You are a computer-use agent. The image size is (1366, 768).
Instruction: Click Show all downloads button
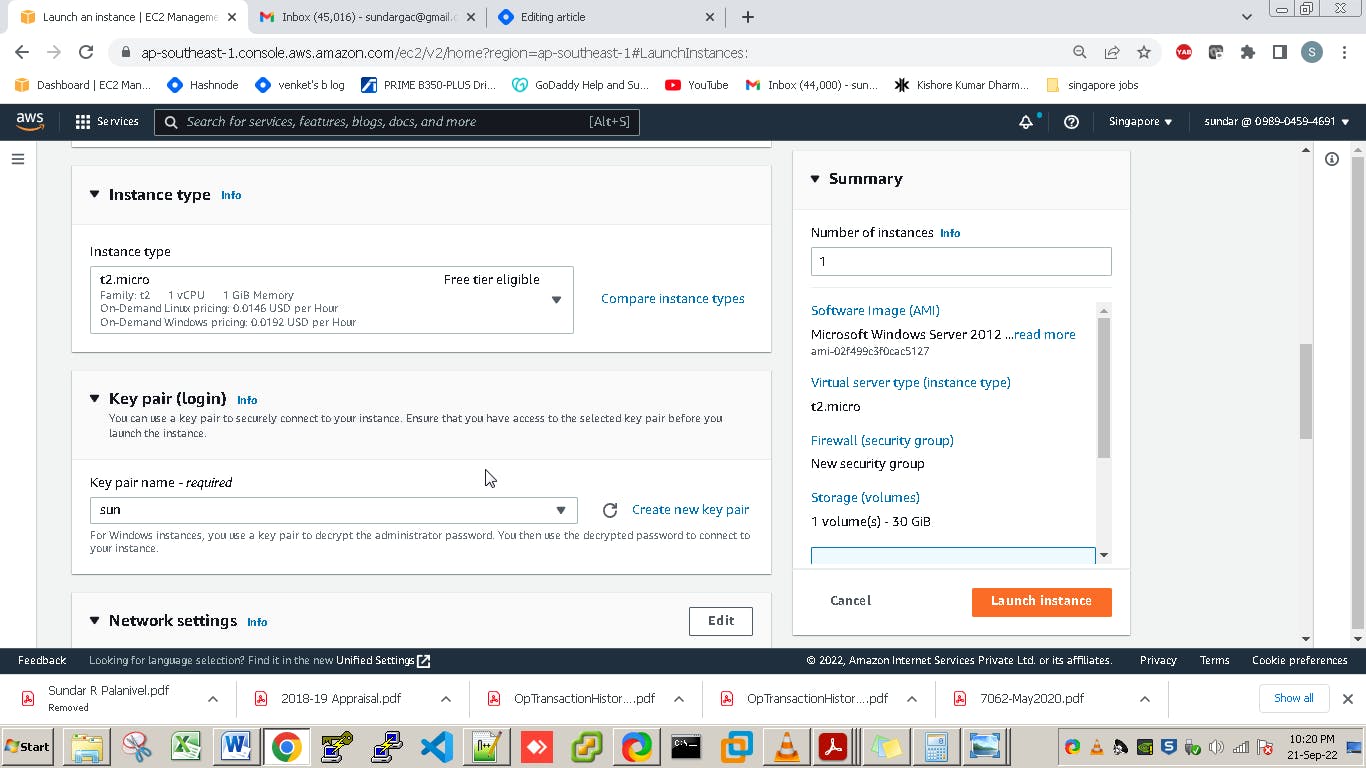[1294, 698]
